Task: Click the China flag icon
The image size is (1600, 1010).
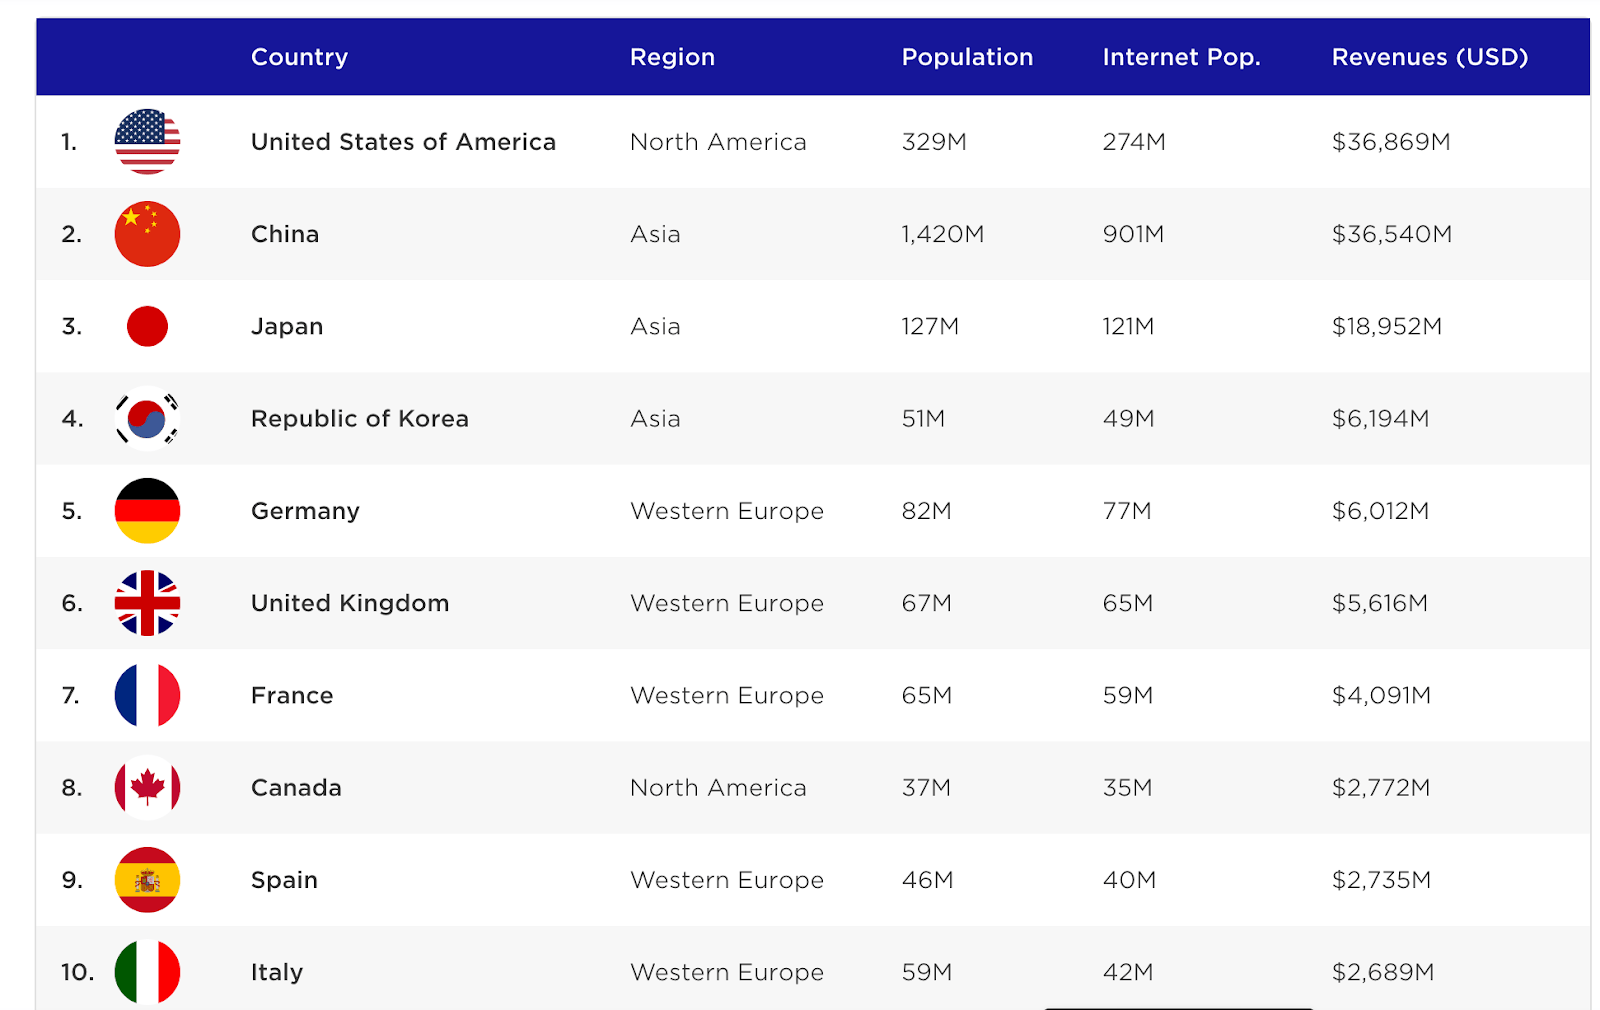Action: [x=147, y=234]
